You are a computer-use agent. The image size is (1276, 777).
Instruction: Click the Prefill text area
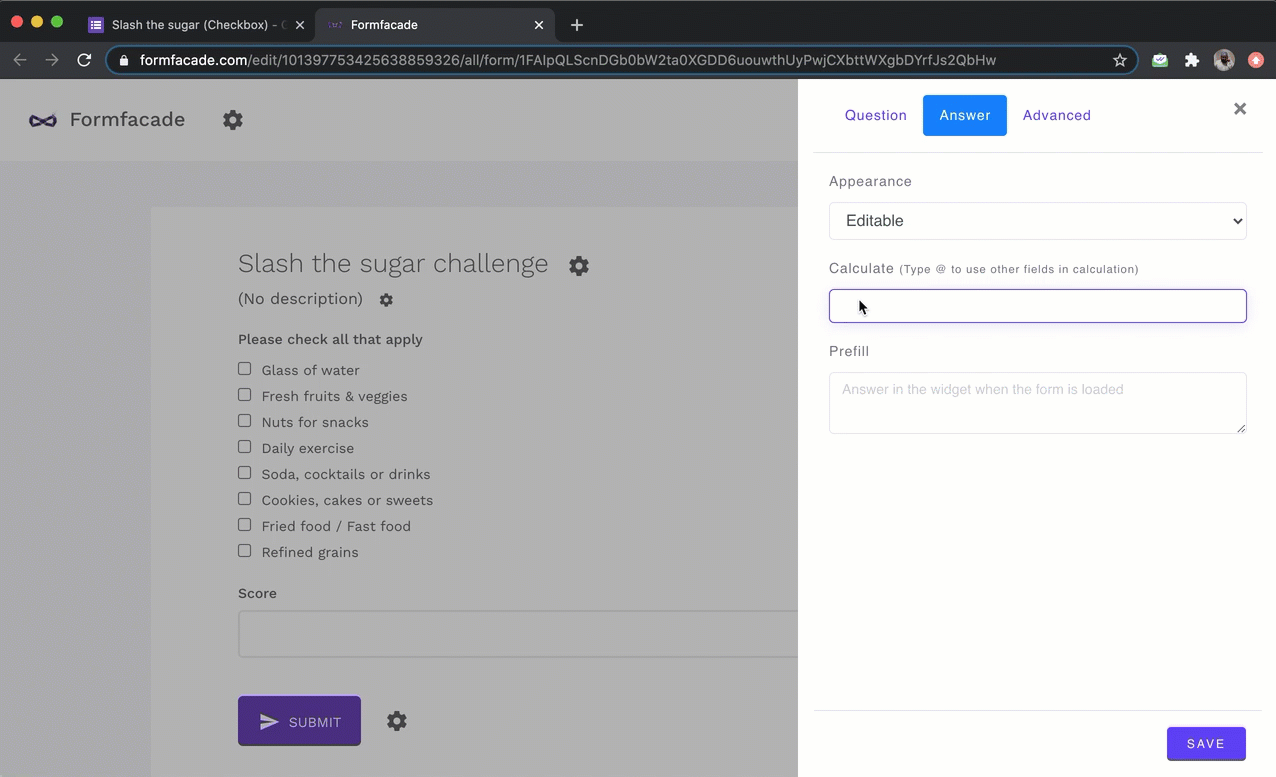pyautogui.click(x=1037, y=403)
